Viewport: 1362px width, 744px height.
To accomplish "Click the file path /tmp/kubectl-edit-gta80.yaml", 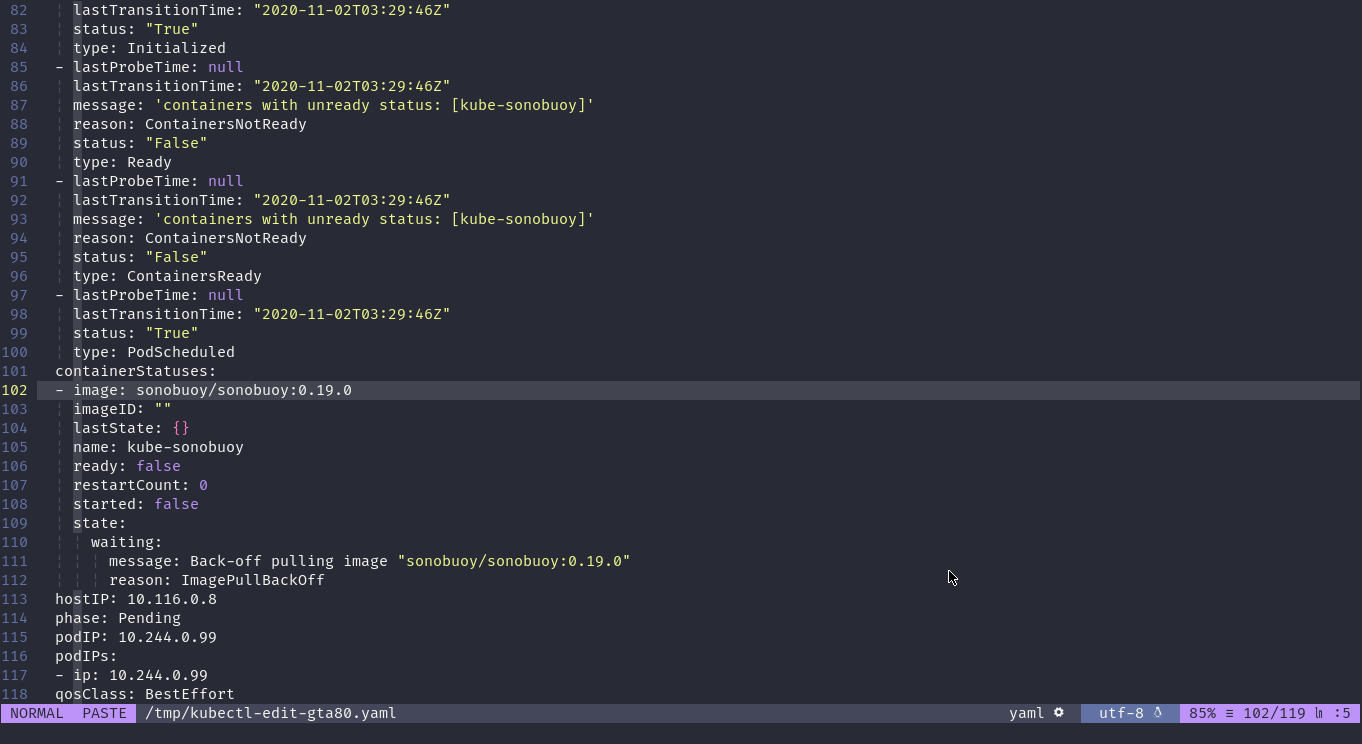I will (271, 713).
